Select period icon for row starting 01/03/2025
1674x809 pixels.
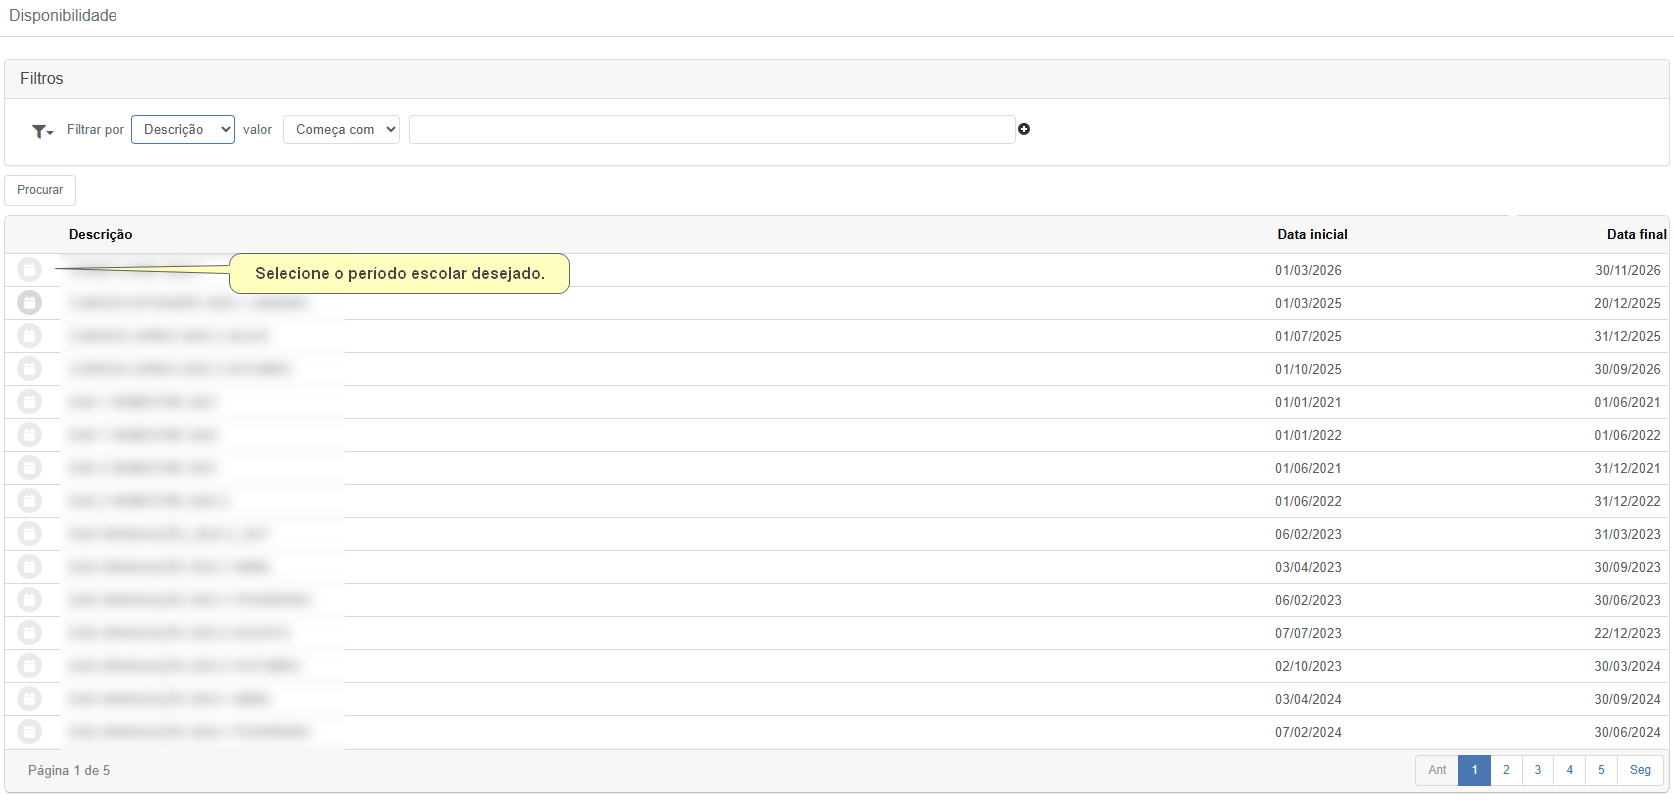coord(30,303)
